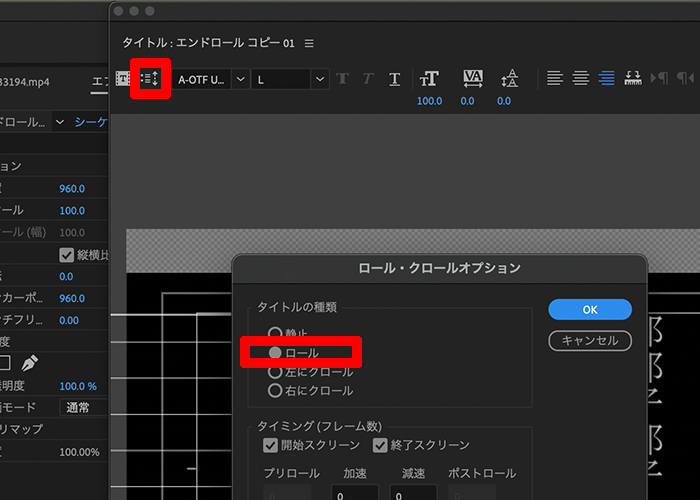This screenshot has width=700, height=500.
Task: Click the font size icon
Action: pyautogui.click(x=429, y=79)
